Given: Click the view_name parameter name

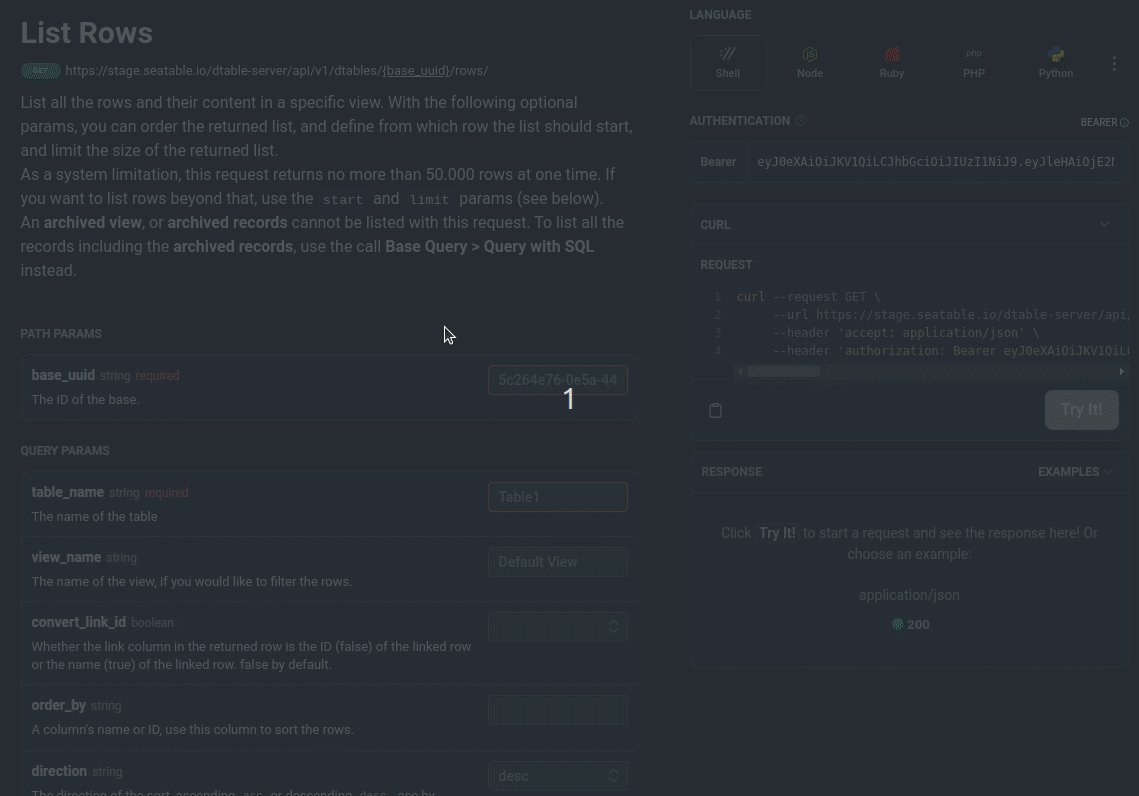Looking at the screenshot, I should coord(66,557).
